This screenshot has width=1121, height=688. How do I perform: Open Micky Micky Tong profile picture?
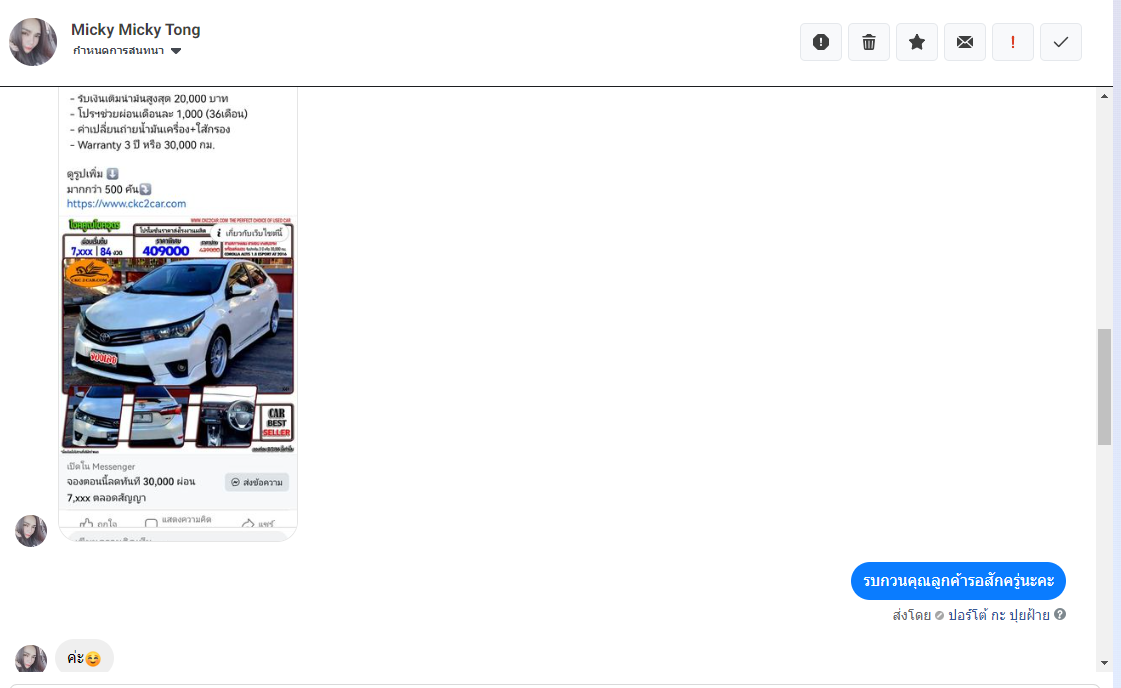(33, 42)
